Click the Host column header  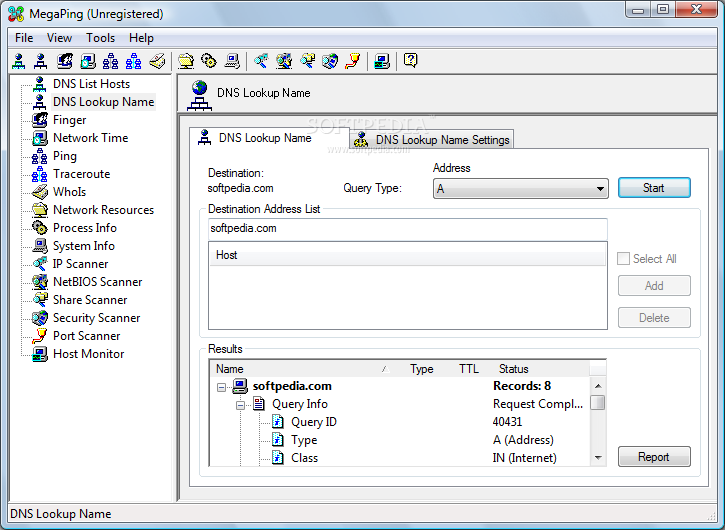[x=407, y=255]
